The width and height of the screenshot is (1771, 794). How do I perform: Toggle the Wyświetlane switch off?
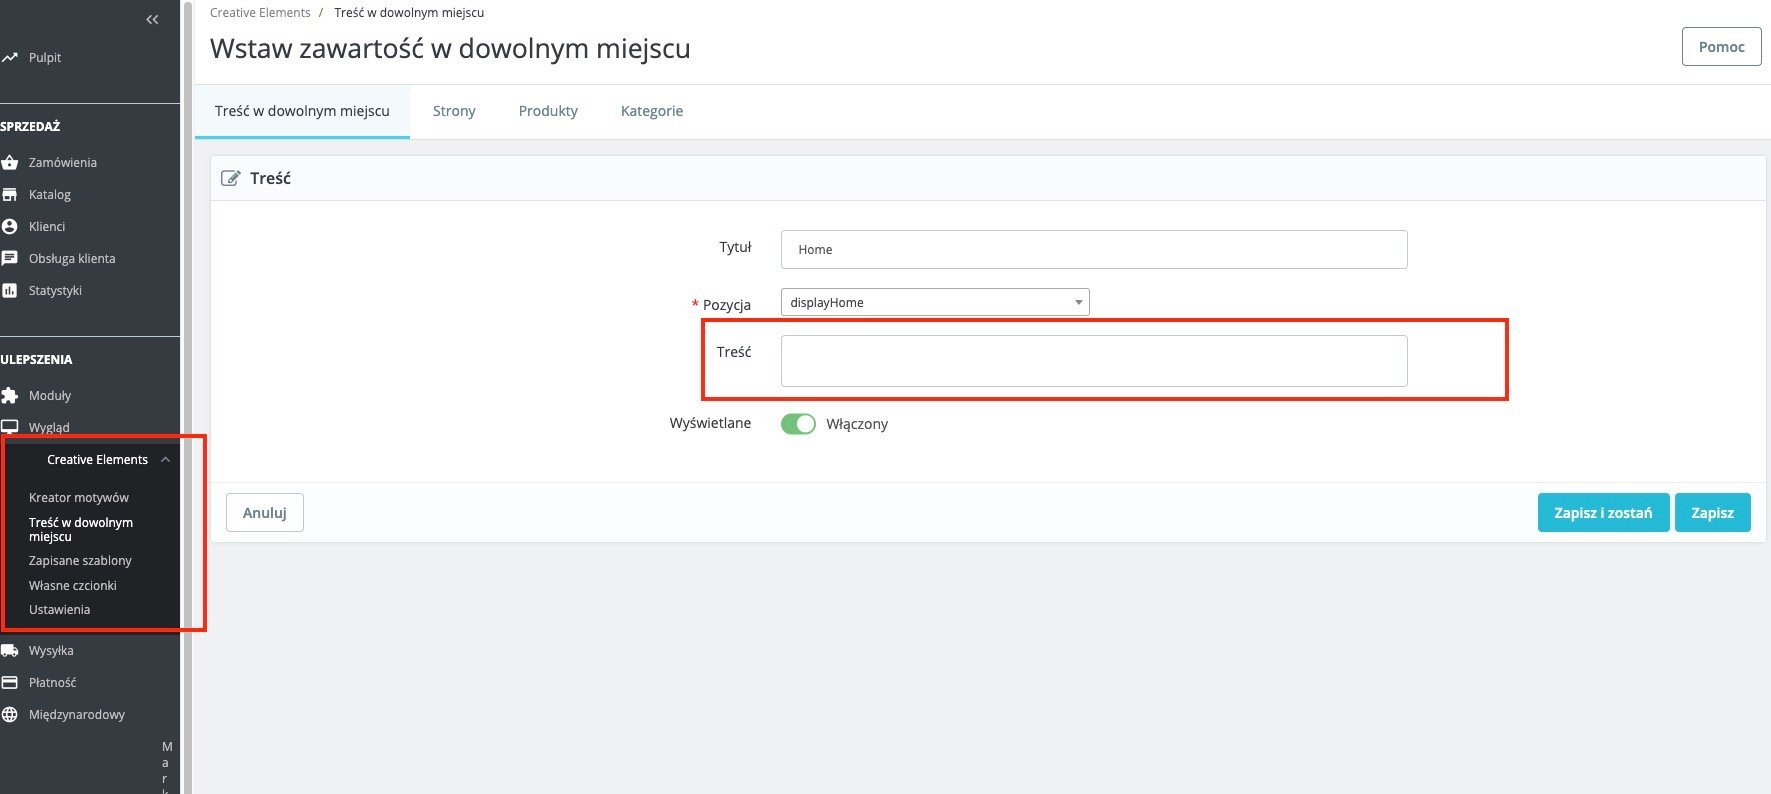pos(798,424)
